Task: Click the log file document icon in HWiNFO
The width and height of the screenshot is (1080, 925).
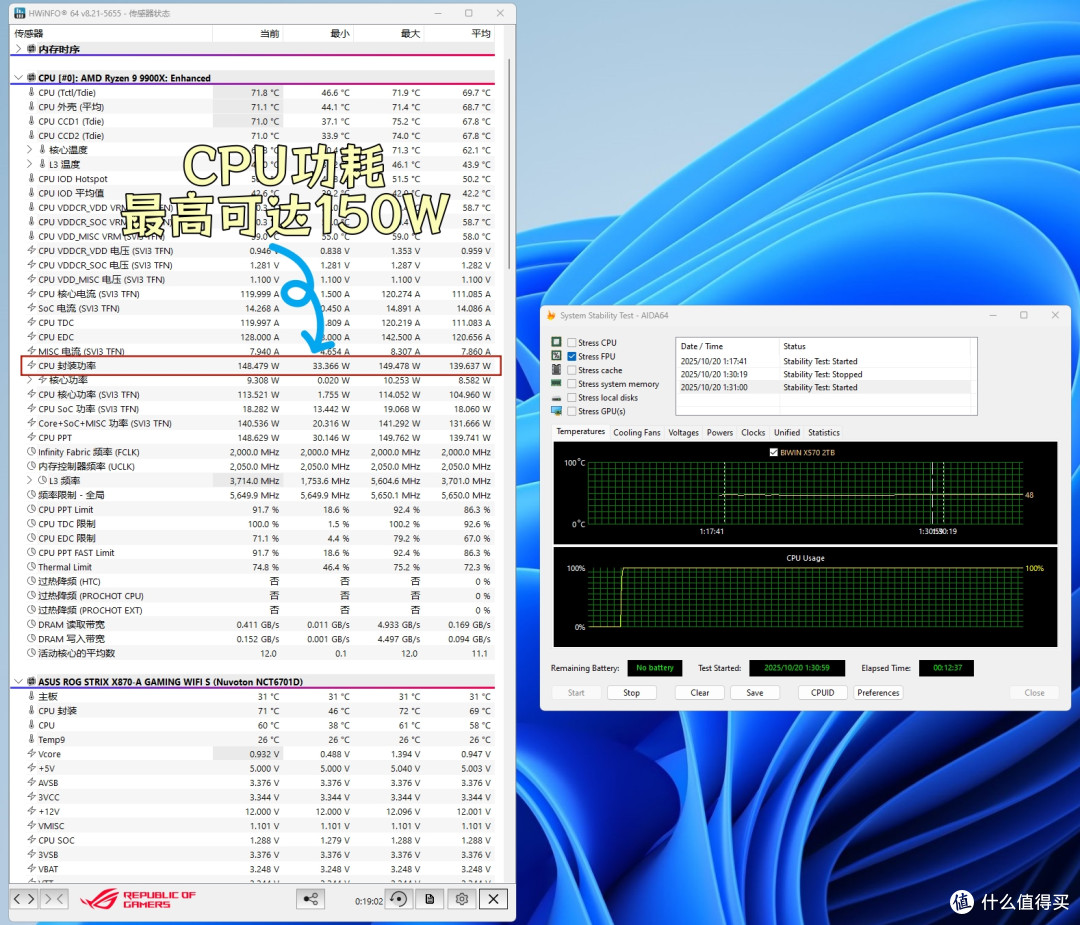Action: 430,899
